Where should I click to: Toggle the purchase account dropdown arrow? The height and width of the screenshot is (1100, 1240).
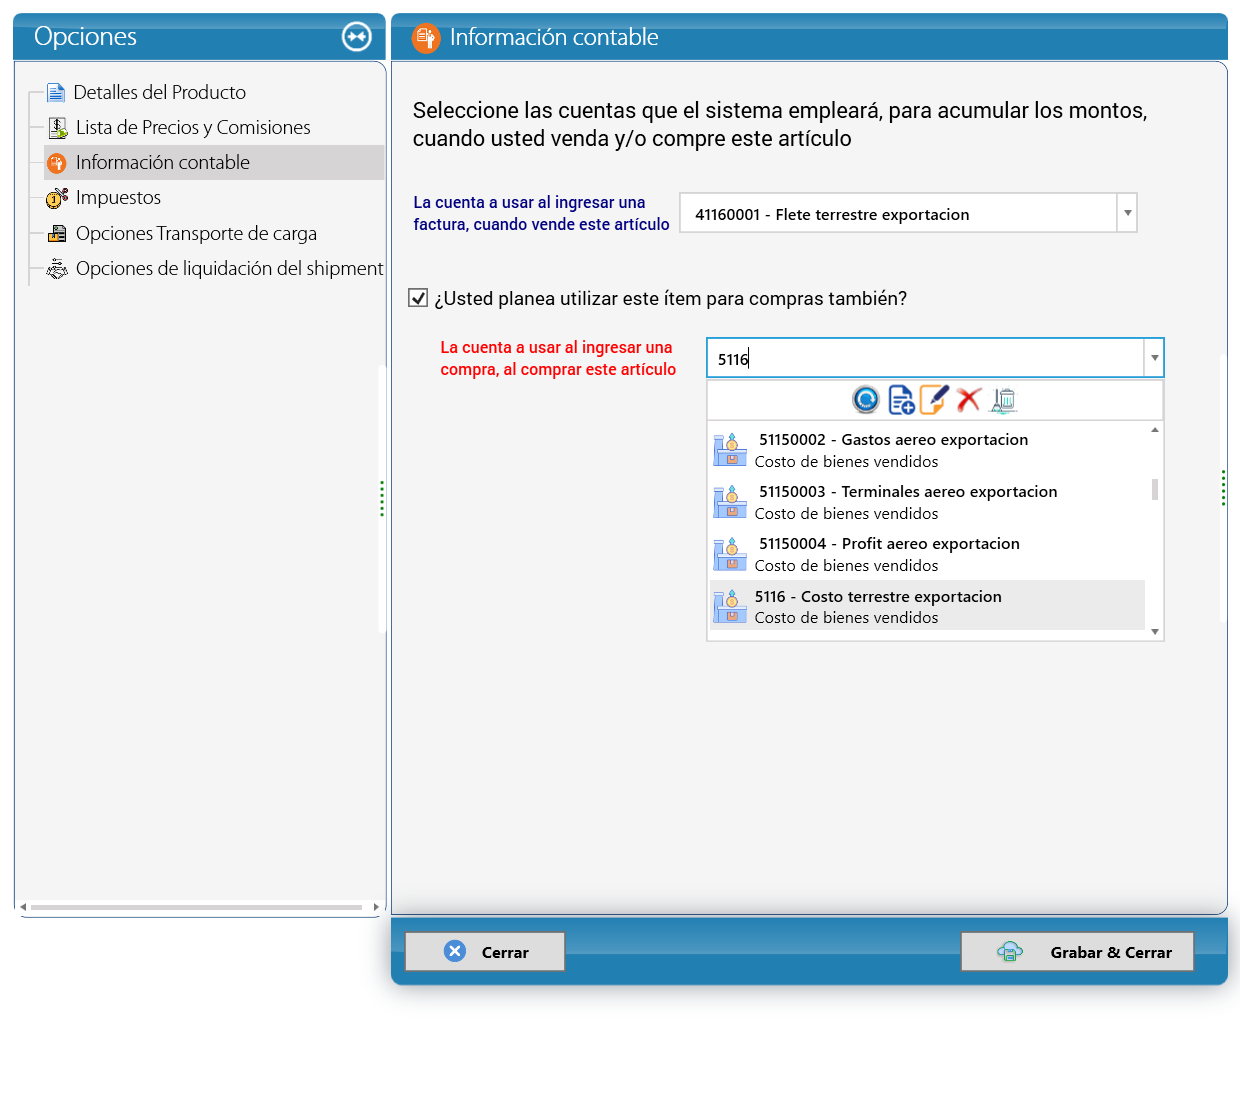[x=1154, y=358]
